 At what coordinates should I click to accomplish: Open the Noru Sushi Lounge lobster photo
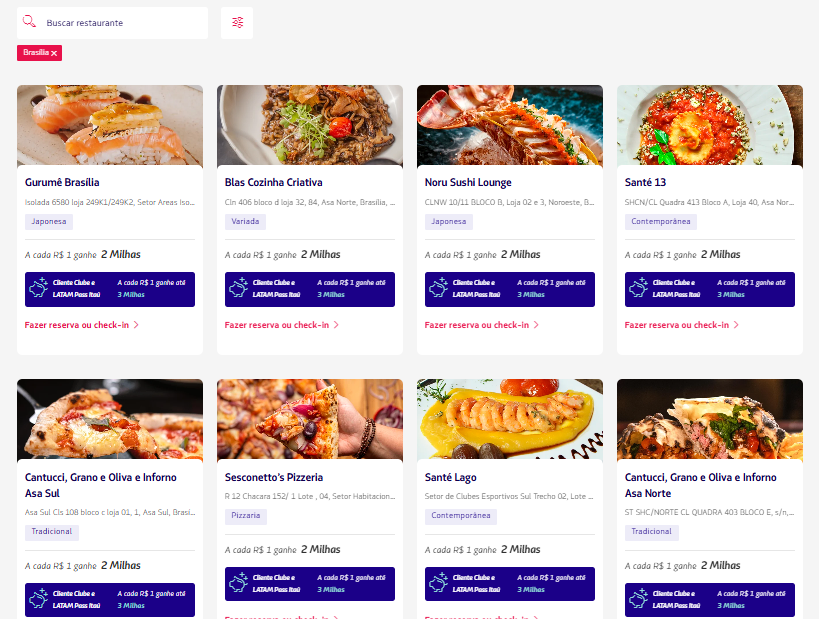[510, 125]
